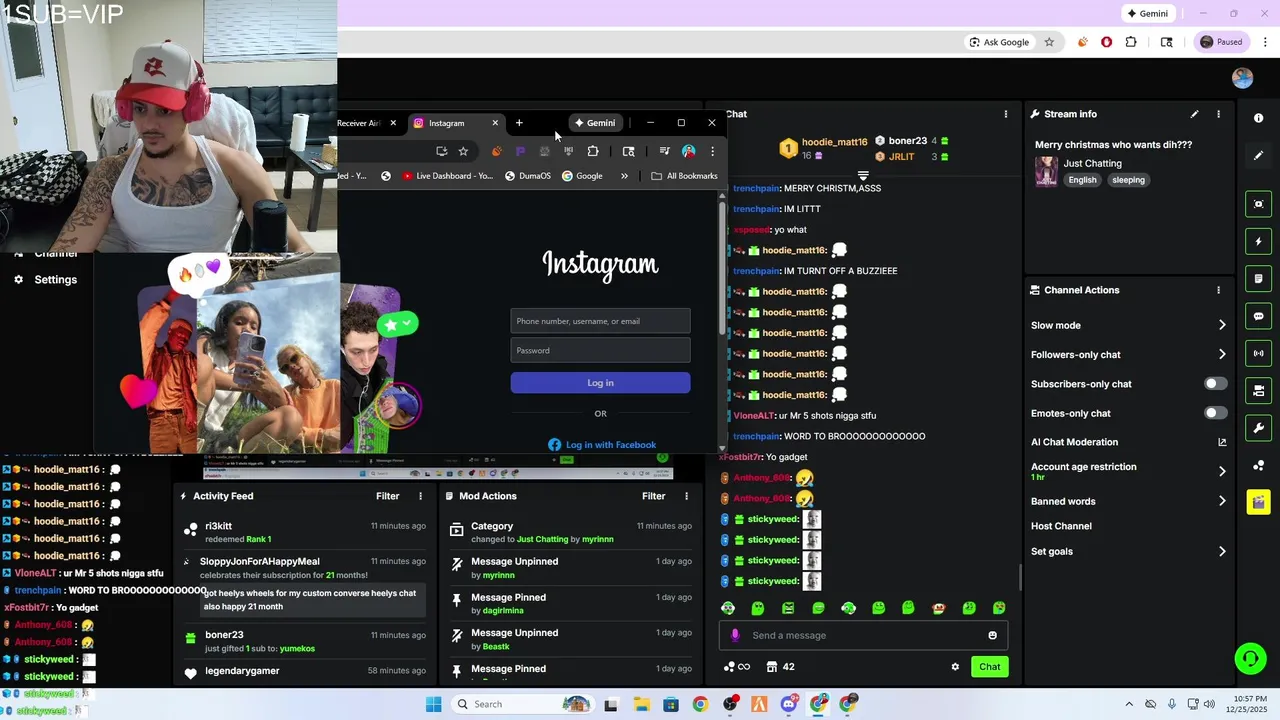Image resolution: width=1280 pixels, height=720 pixels.
Task: Click install app icon in Instagram address bar
Action: (x=441, y=151)
